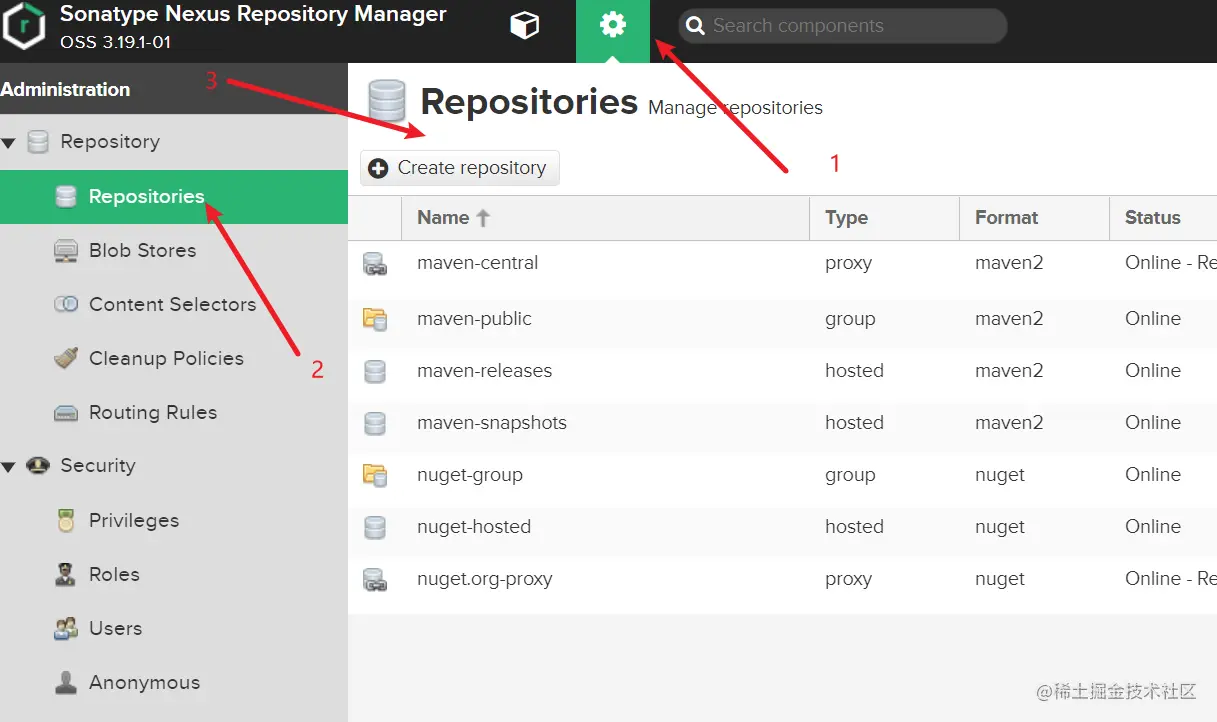Click the group type of maven-public
The height and width of the screenshot is (722, 1217).
[x=850, y=319]
